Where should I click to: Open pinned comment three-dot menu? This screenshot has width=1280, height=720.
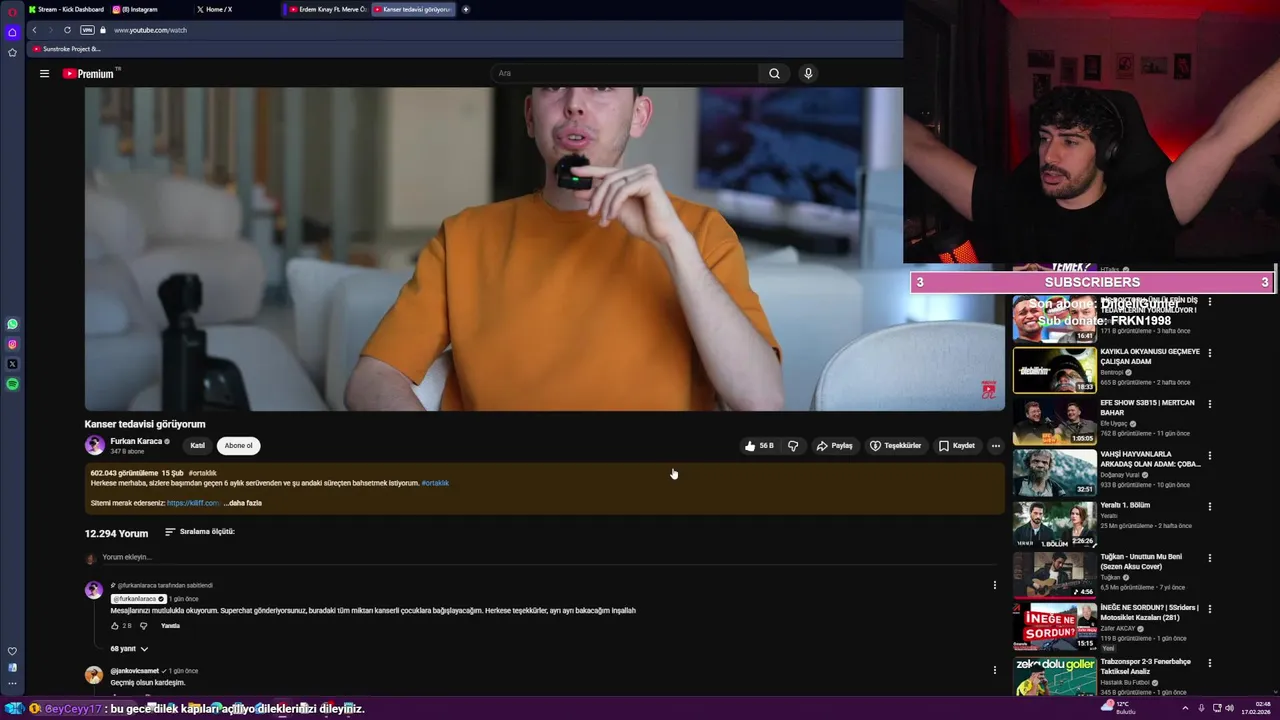tap(994, 585)
